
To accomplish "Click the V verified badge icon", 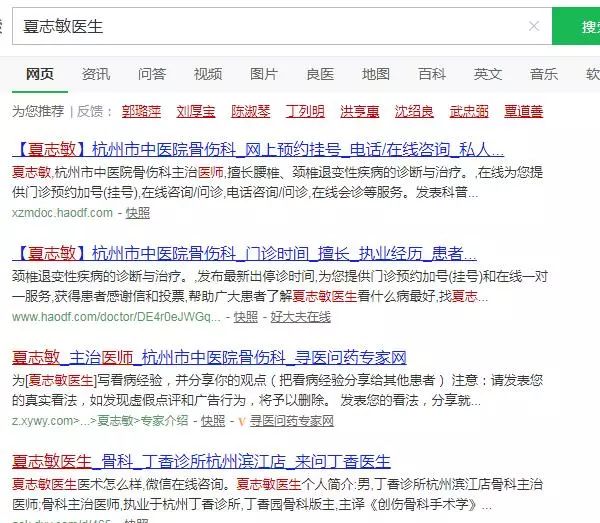I will click(241, 422).
